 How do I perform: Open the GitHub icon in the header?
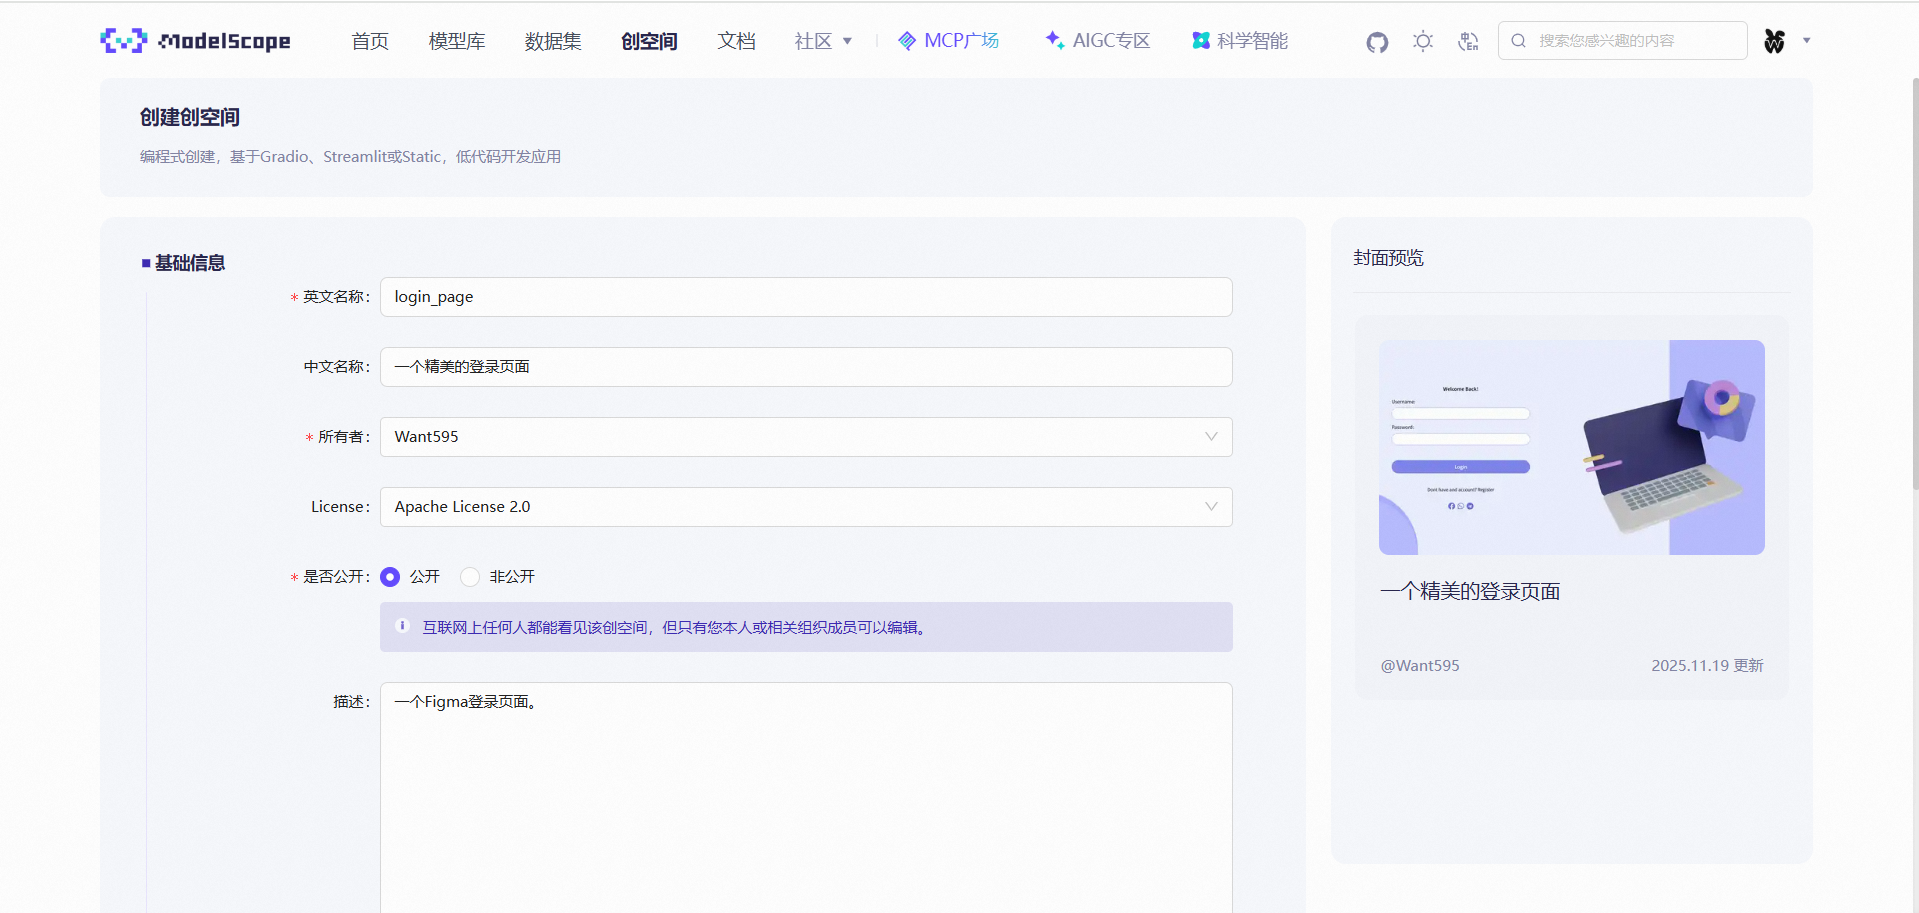pos(1376,42)
